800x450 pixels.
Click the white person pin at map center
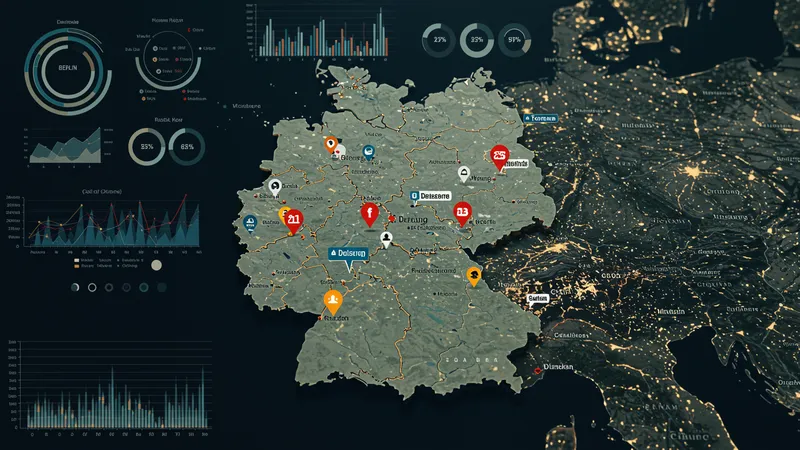tap(386, 239)
